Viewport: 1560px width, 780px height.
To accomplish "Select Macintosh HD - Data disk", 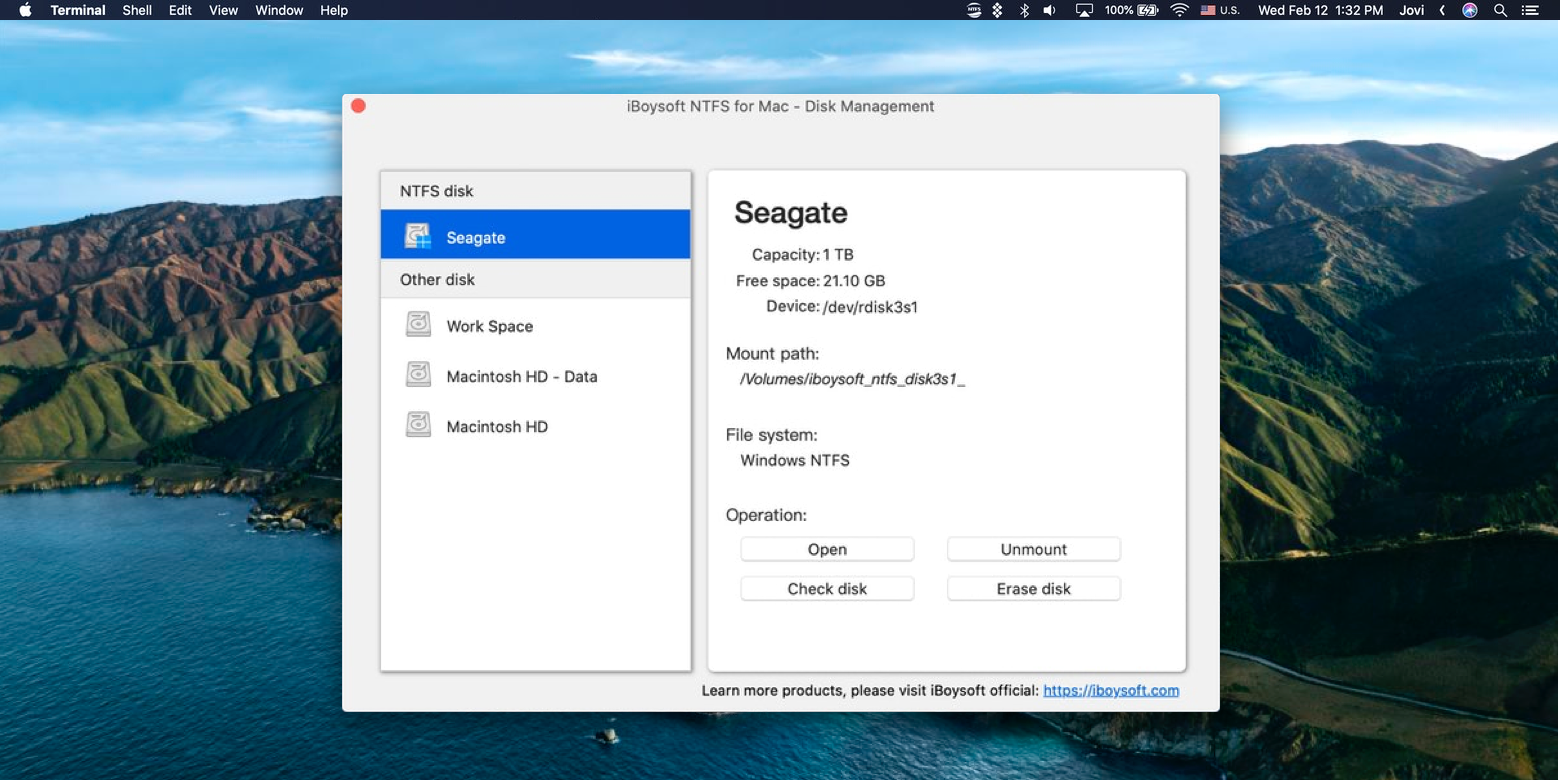I will 536,376.
